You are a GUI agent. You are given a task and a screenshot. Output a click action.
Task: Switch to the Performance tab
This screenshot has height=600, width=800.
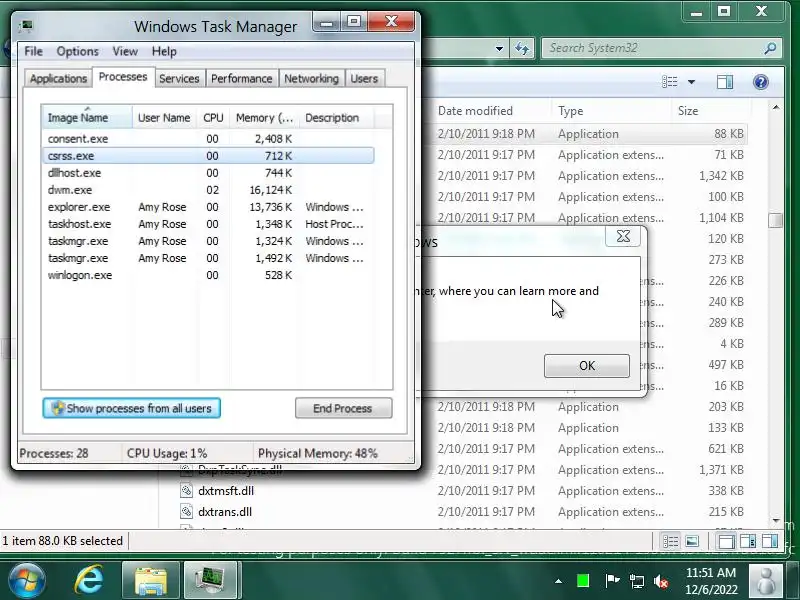(241, 79)
